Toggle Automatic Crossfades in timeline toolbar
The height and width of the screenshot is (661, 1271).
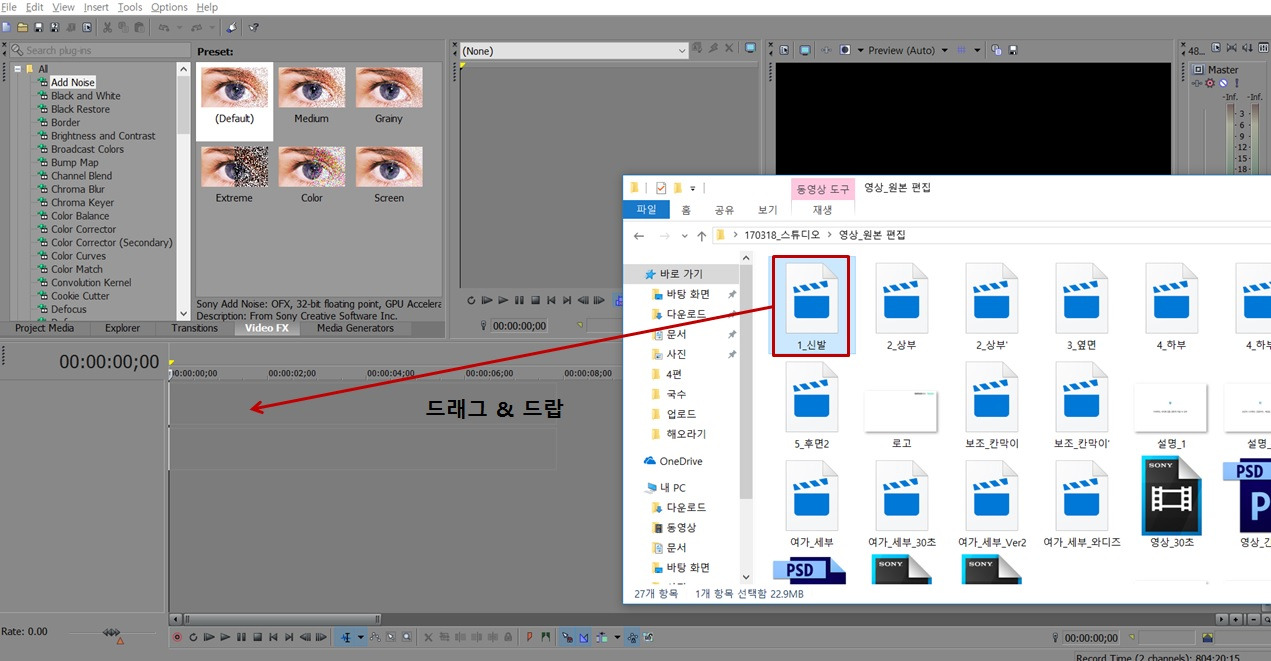583,637
